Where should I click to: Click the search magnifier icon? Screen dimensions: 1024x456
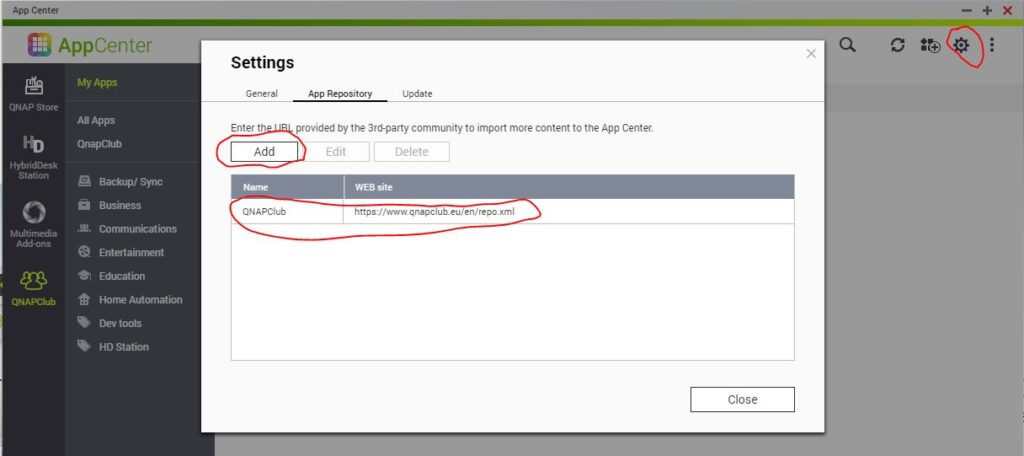847,45
